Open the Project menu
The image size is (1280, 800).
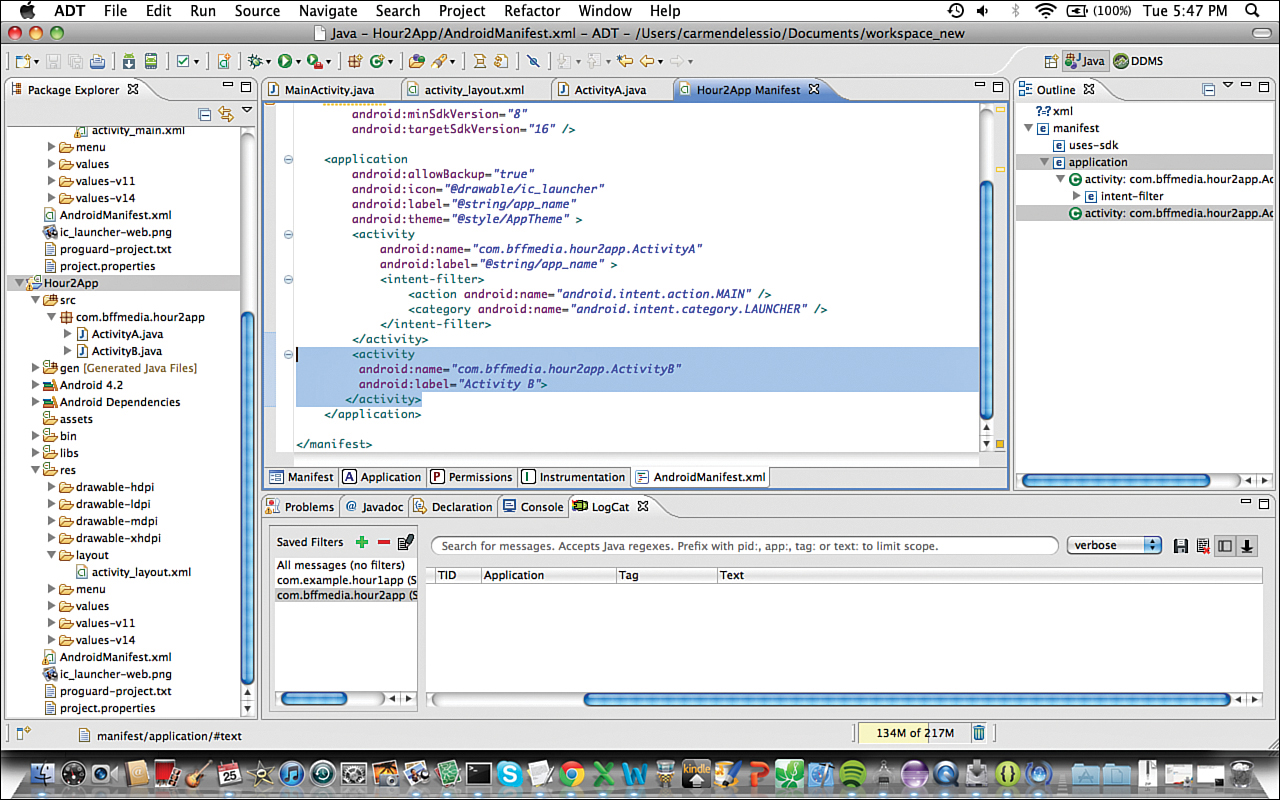pos(462,11)
